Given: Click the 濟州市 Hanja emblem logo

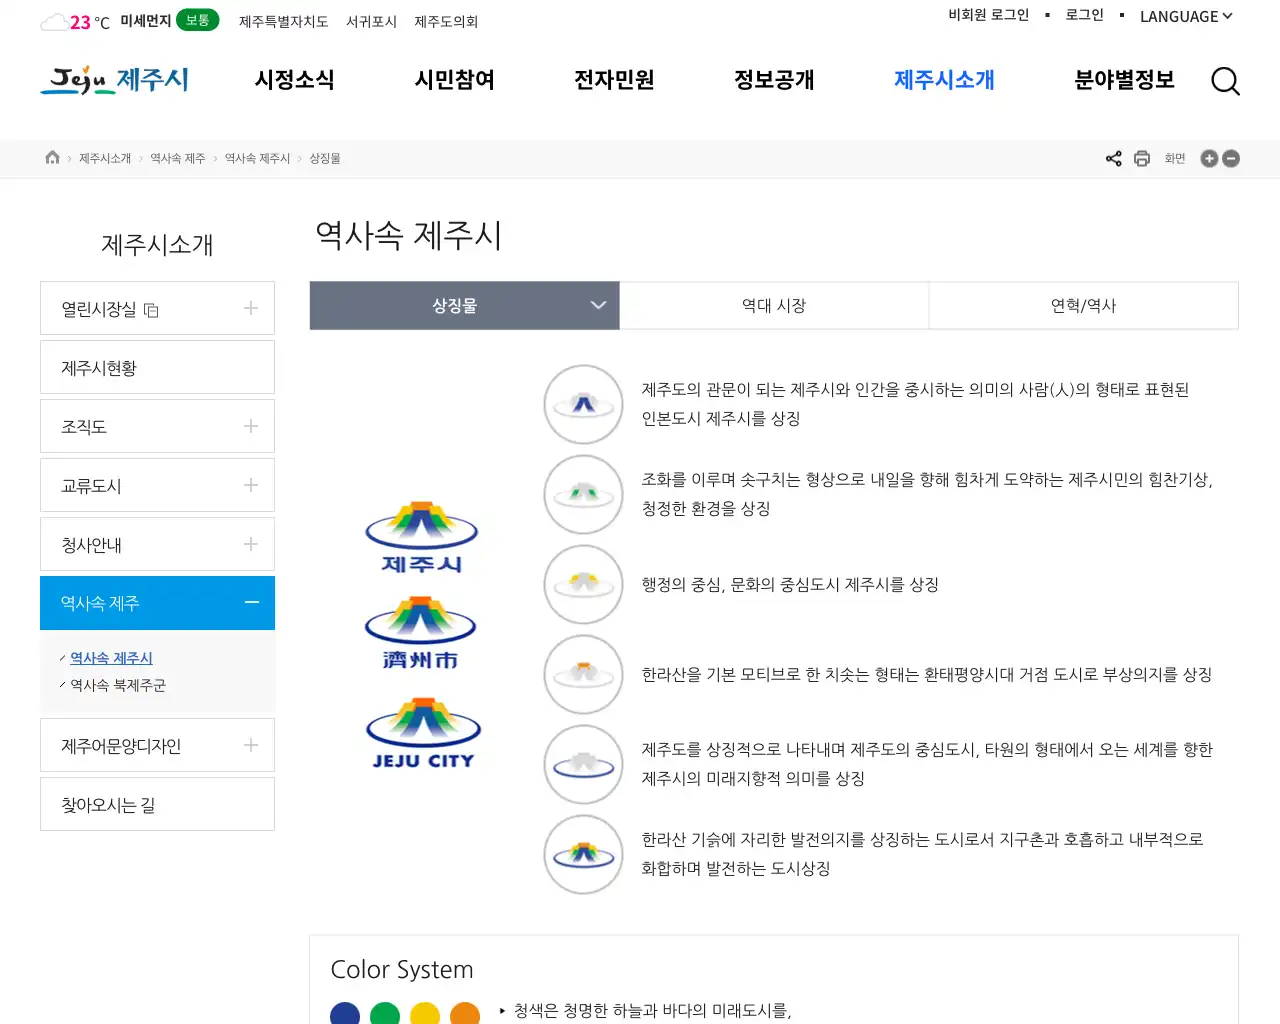Looking at the screenshot, I should click(421, 634).
